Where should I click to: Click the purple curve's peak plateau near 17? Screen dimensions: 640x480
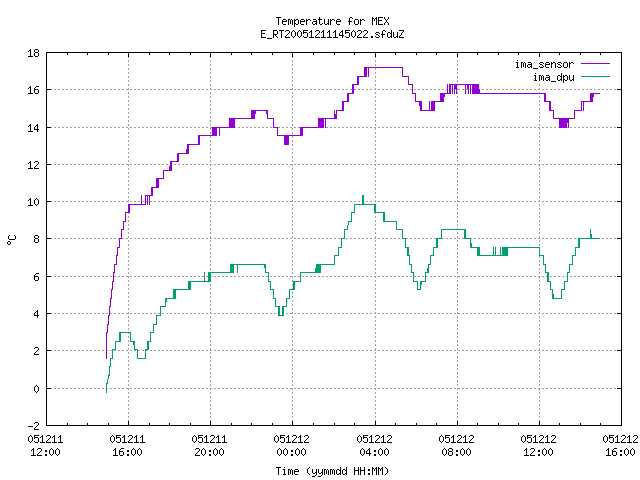[x=384, y=68]
